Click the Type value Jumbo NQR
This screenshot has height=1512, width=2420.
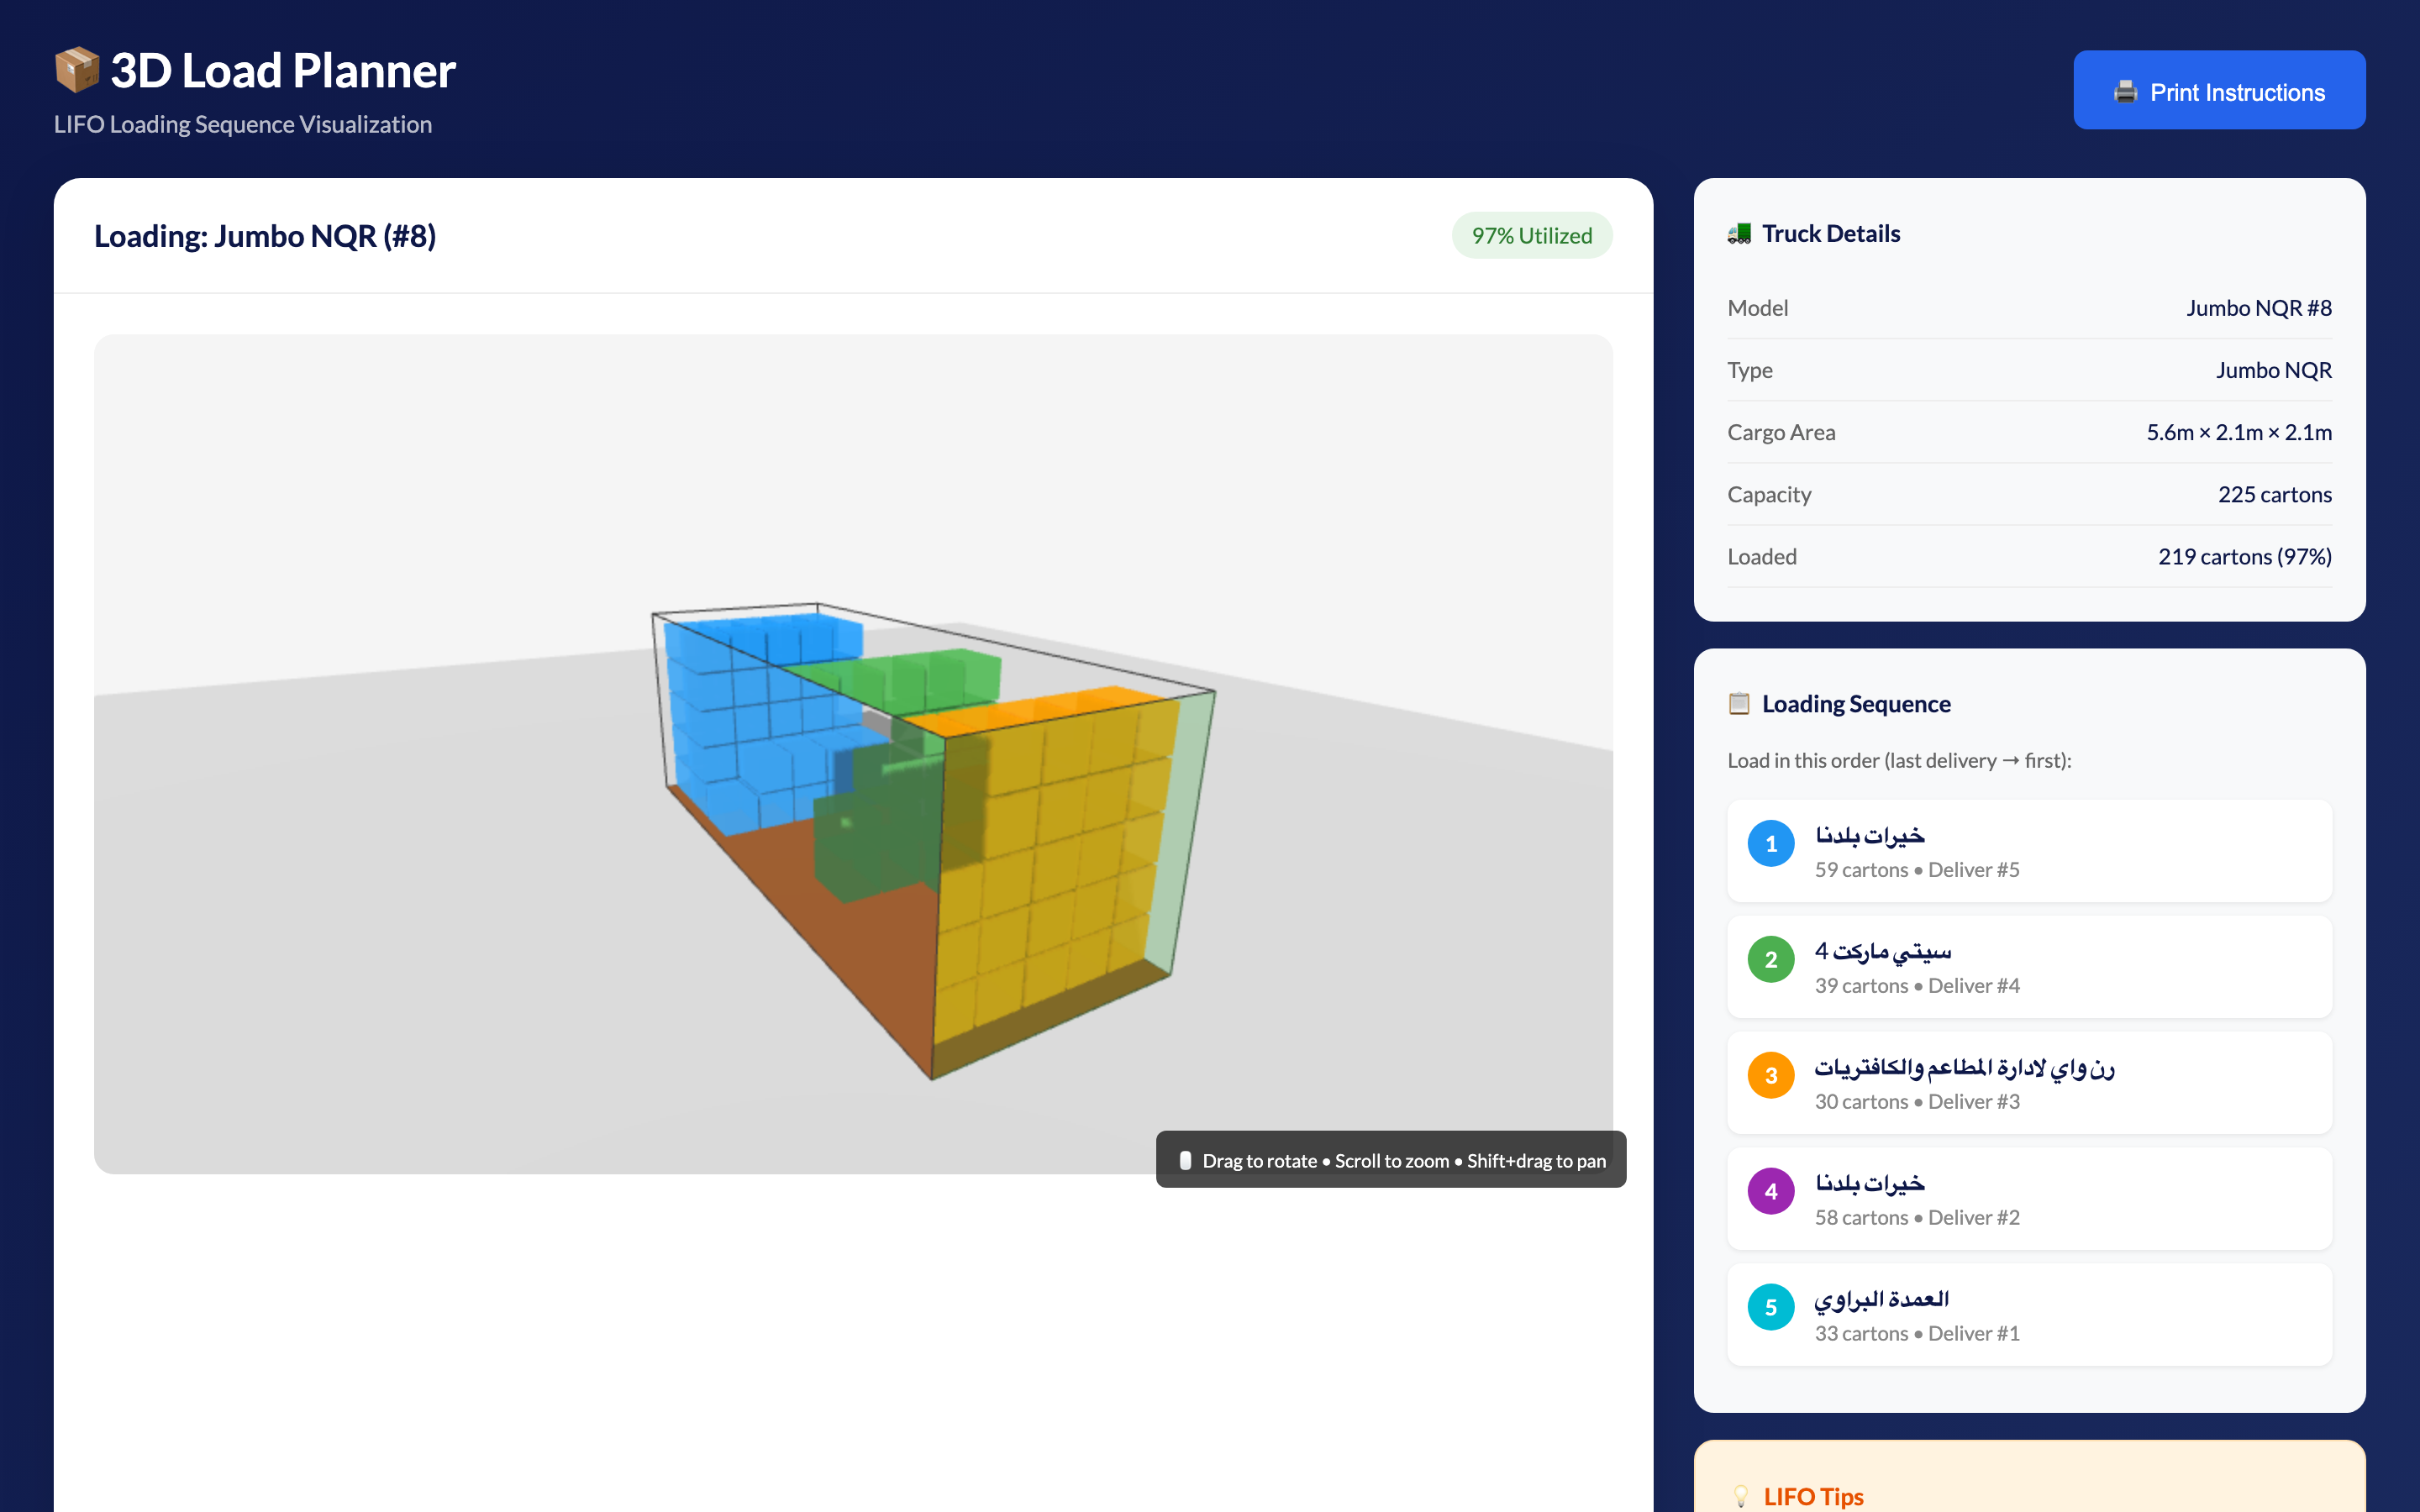tap(2273, 370)
